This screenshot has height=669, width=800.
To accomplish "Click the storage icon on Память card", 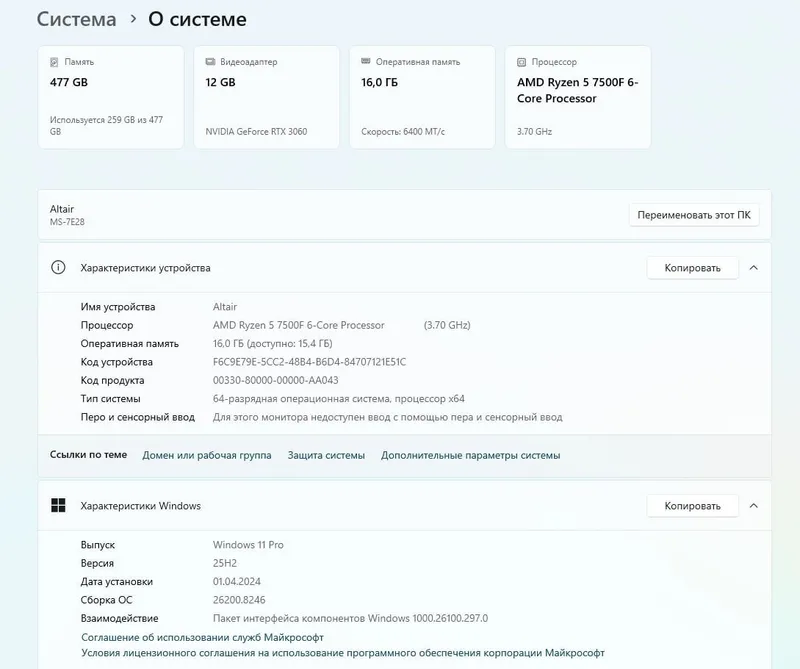I will [x=54, y=62].
